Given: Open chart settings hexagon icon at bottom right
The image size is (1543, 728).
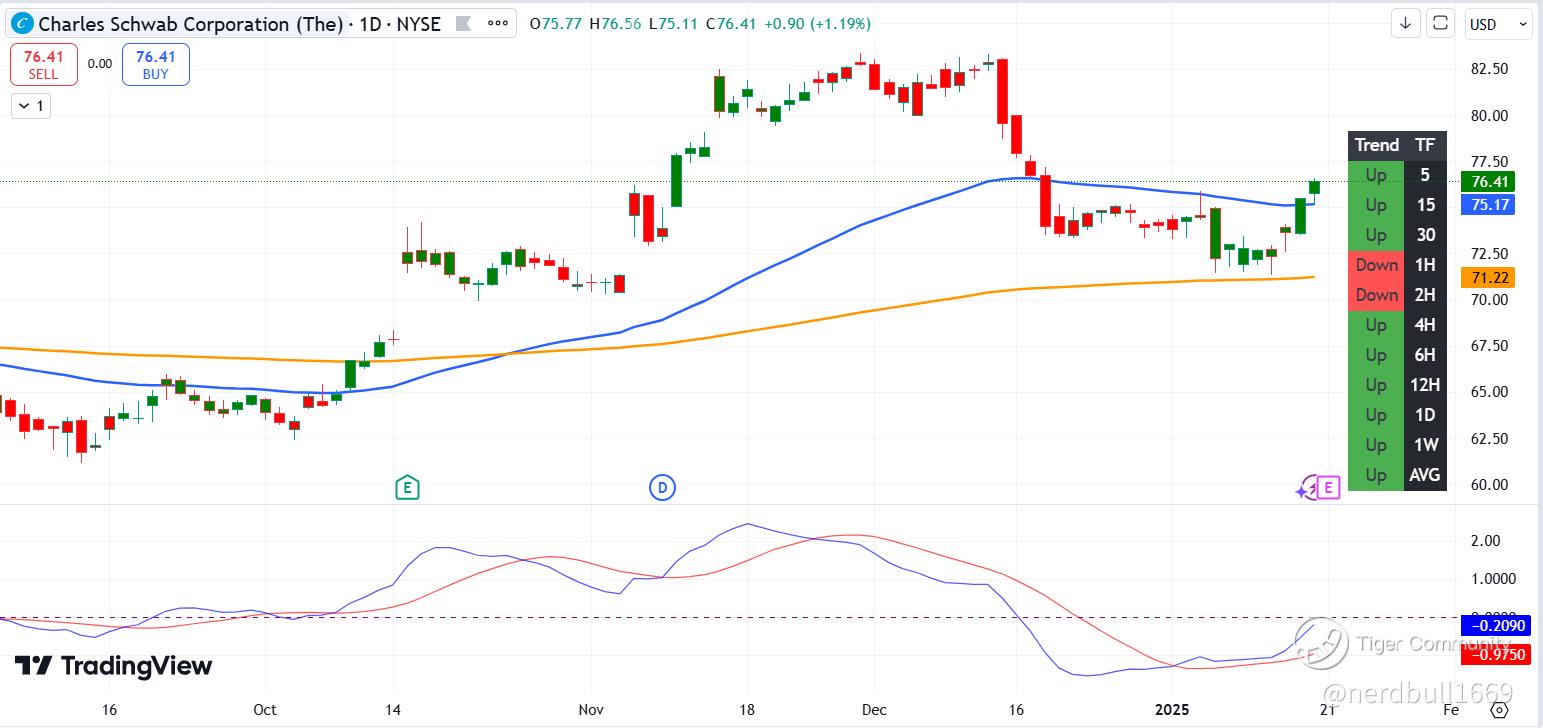Looking at the screenshot, I should point(1499,710).
